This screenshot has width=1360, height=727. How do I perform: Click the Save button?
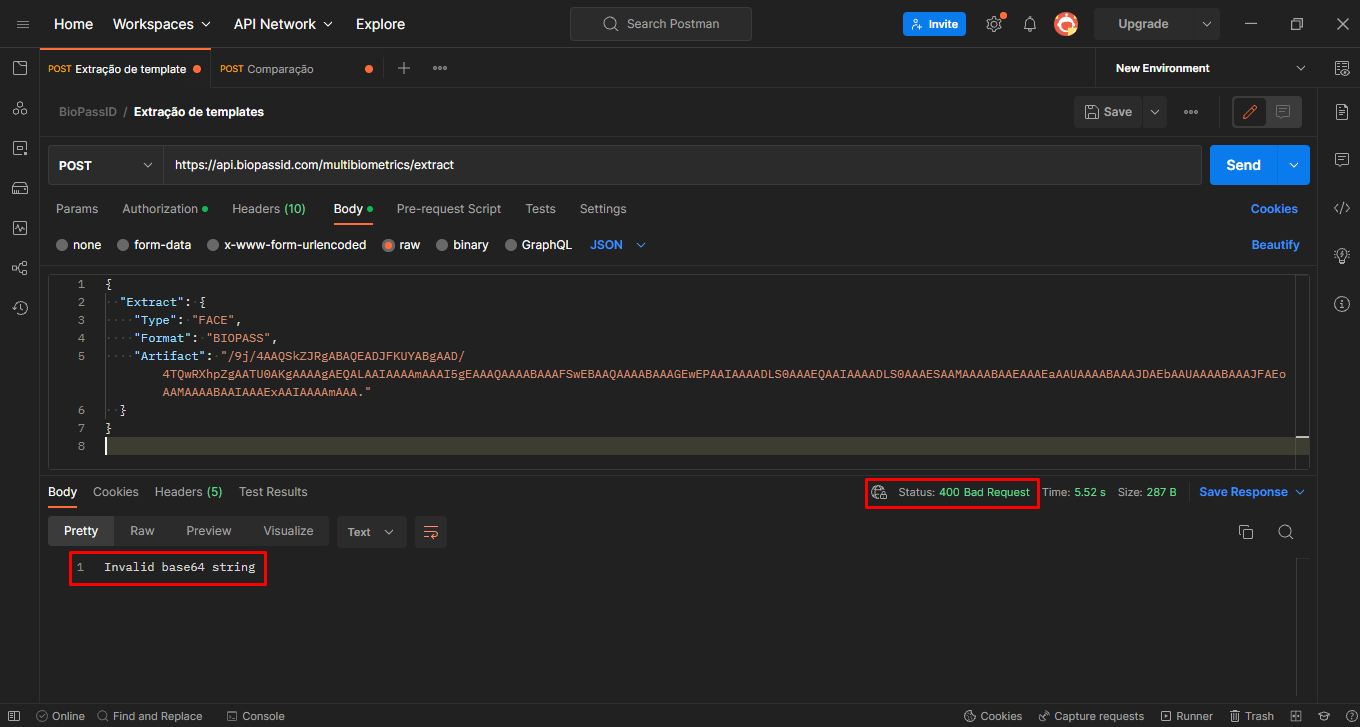pos(1109,112)
